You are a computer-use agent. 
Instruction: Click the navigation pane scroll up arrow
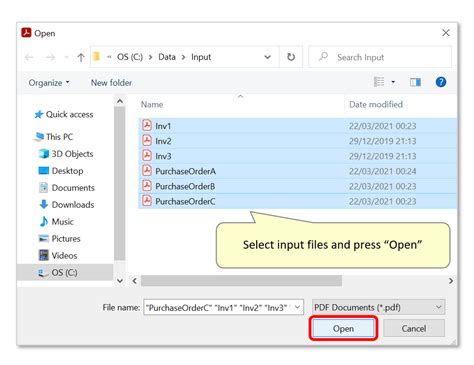(x=120, y=101)
